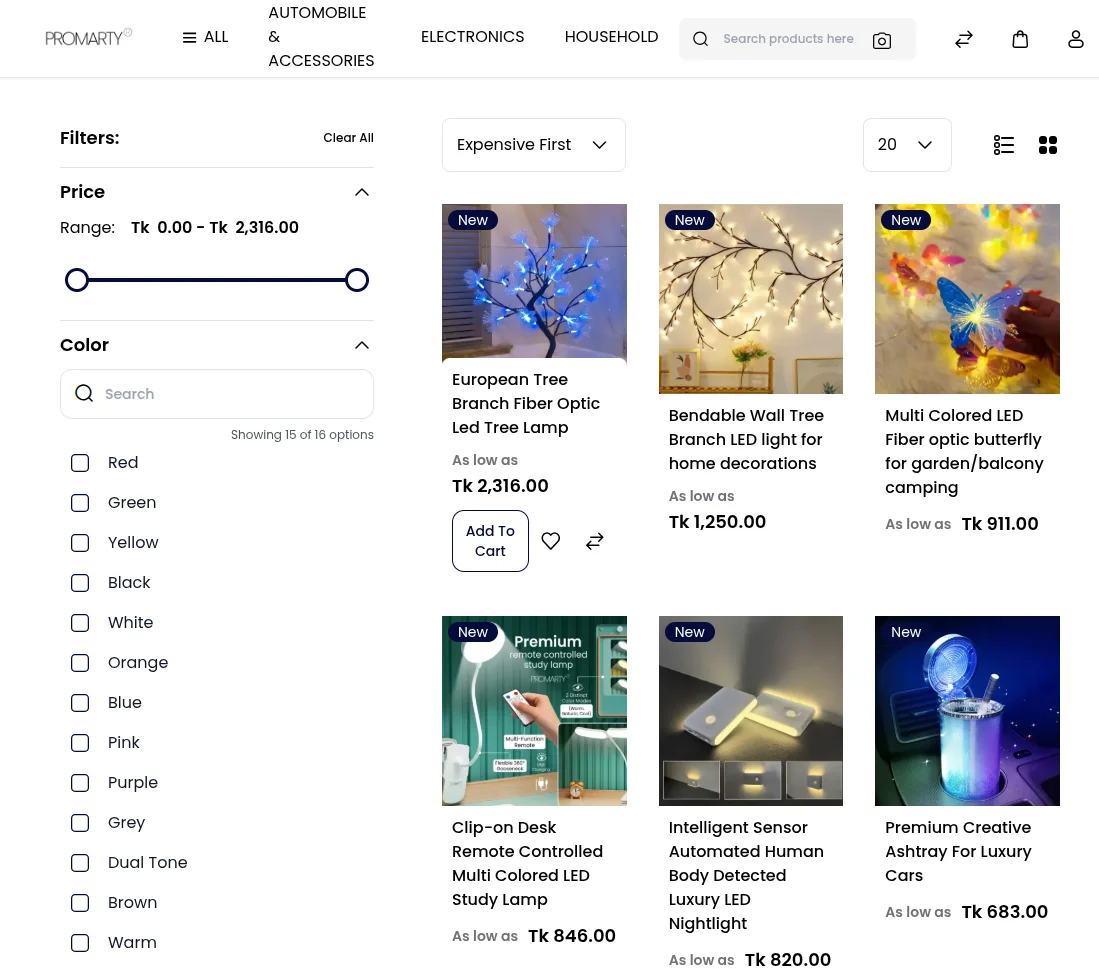The width and height of the screenshot is (1099, 969).
Task: Add European Tree lamp to cart
Action: click(x=490, y=541)
